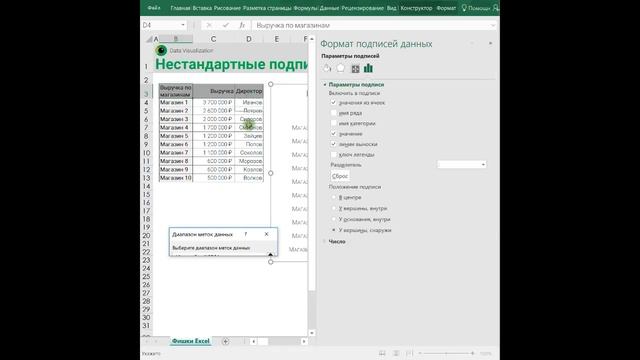Click horizontal scrollbar right arrow

pyautogui.click(x=304, y=341)
